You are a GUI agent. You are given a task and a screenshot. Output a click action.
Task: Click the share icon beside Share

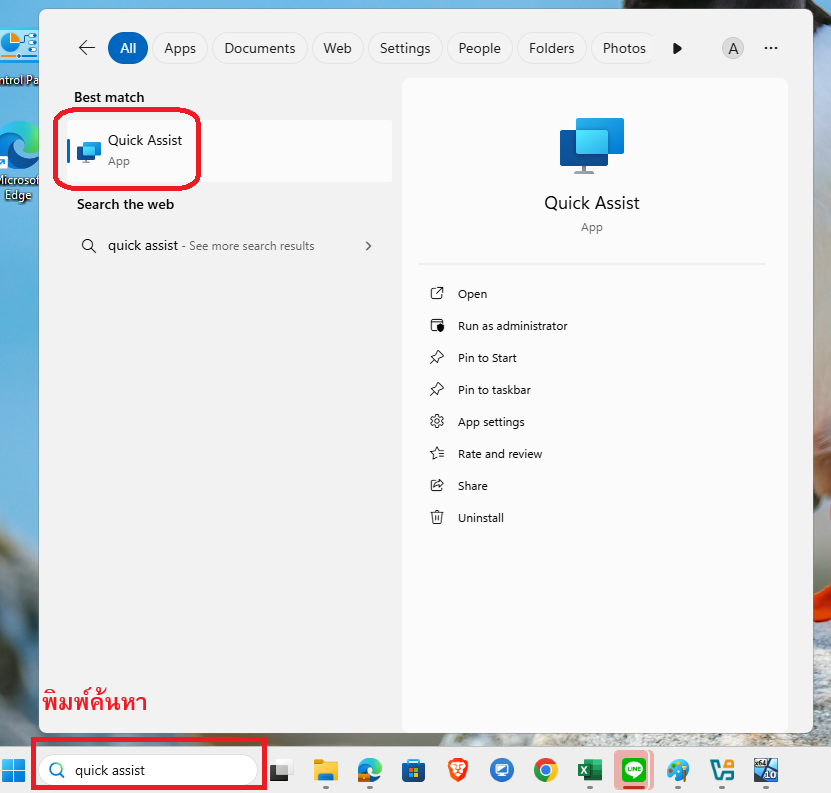click(x=437, y=485)
